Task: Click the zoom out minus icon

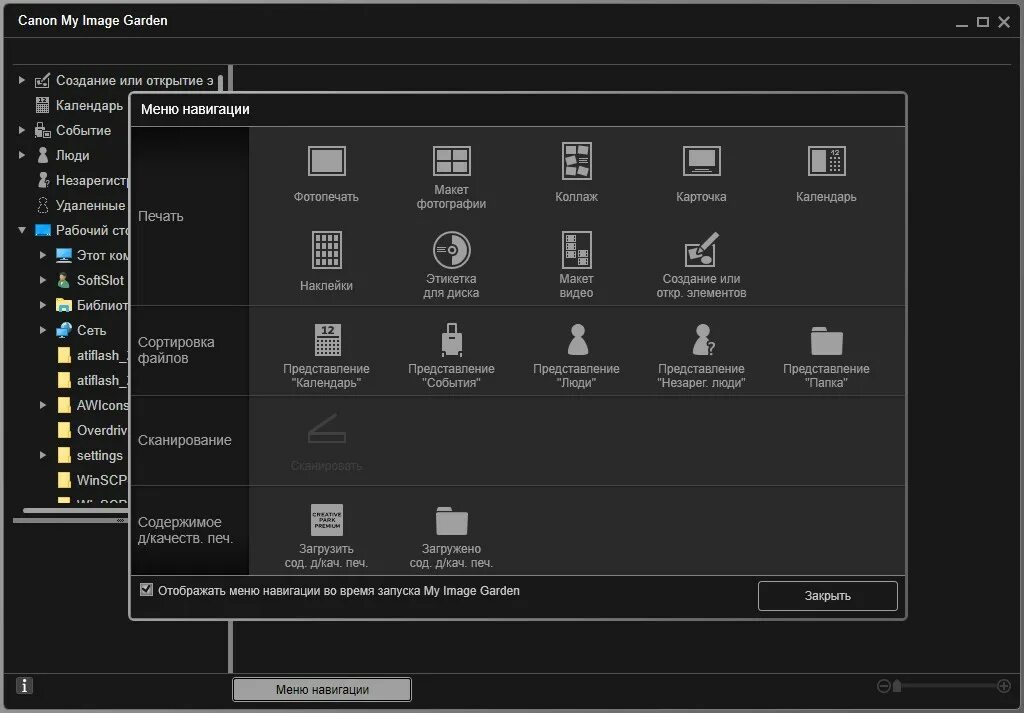Action: (x=884, y=686)
